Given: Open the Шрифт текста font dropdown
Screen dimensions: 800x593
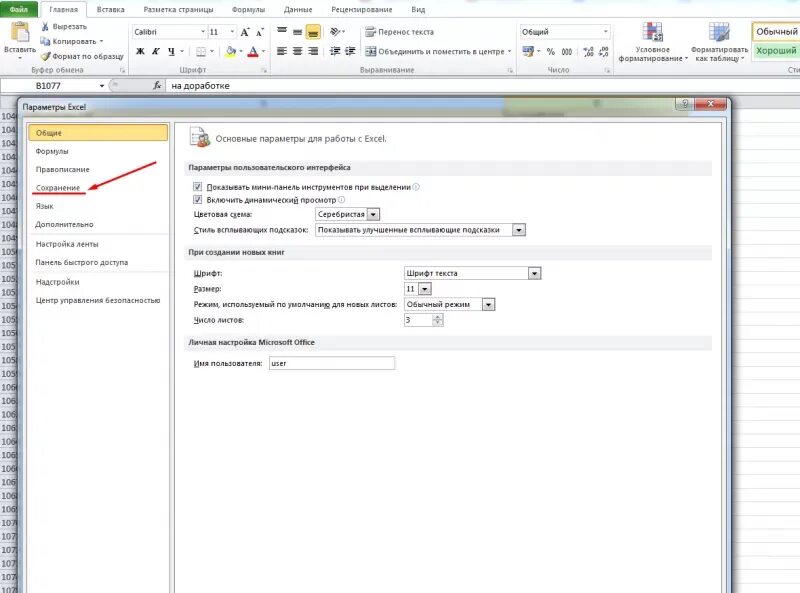Looking at the screenshot, I should [x=534, y=273].
